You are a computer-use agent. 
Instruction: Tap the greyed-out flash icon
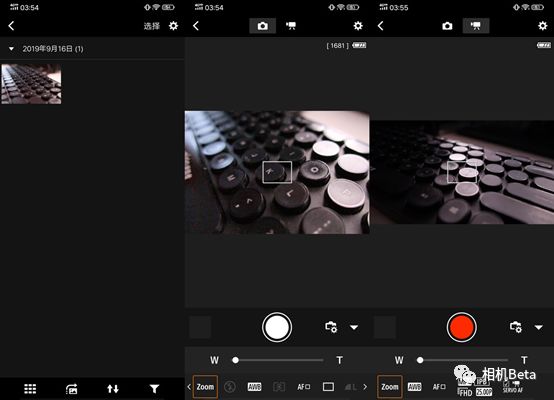click(x=230, y=387)
